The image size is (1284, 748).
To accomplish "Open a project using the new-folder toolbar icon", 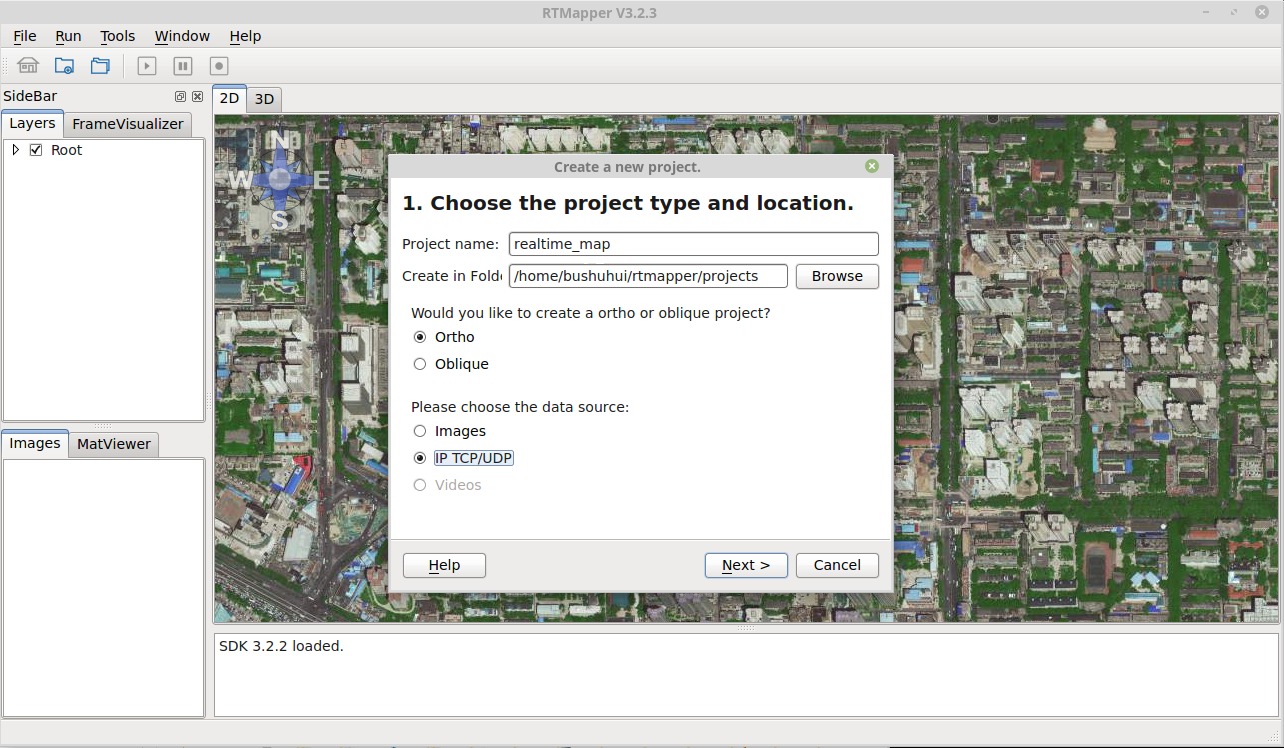I will pyautogui.click(x=63, y=65).
